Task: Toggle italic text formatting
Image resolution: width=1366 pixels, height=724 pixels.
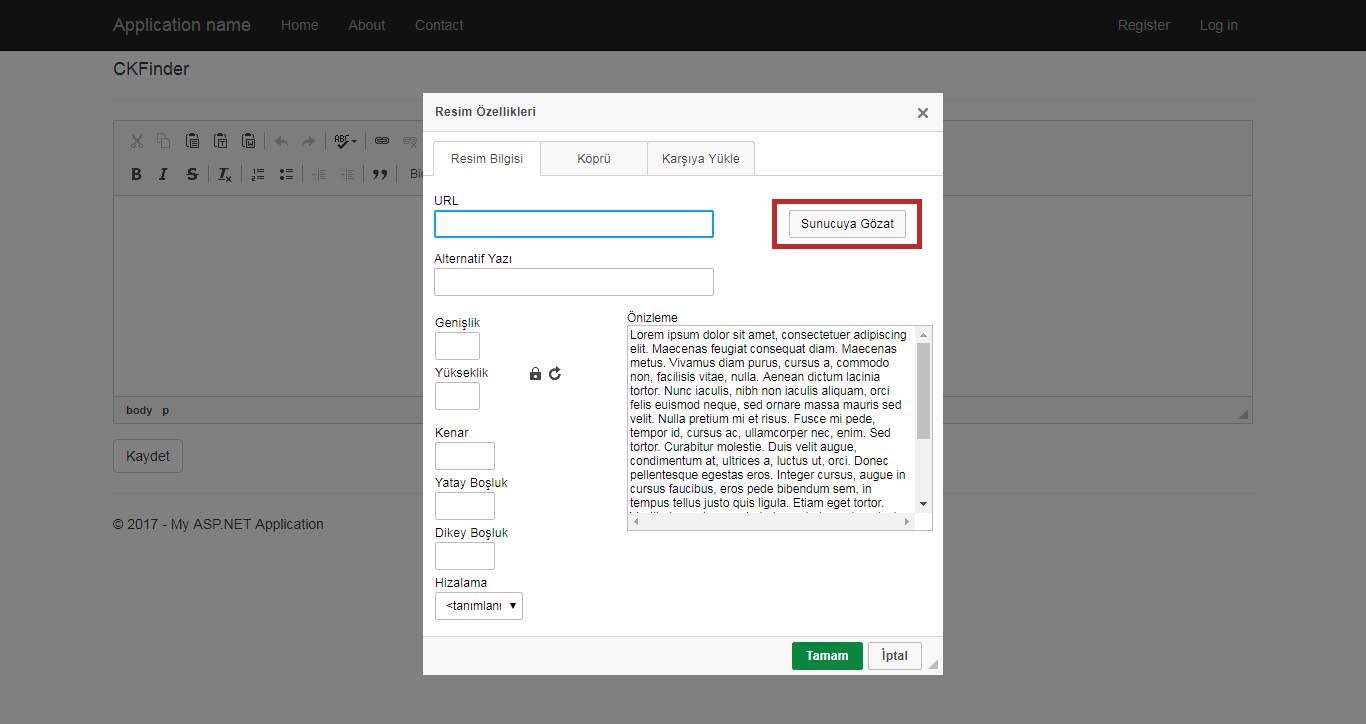Action: 163,174
